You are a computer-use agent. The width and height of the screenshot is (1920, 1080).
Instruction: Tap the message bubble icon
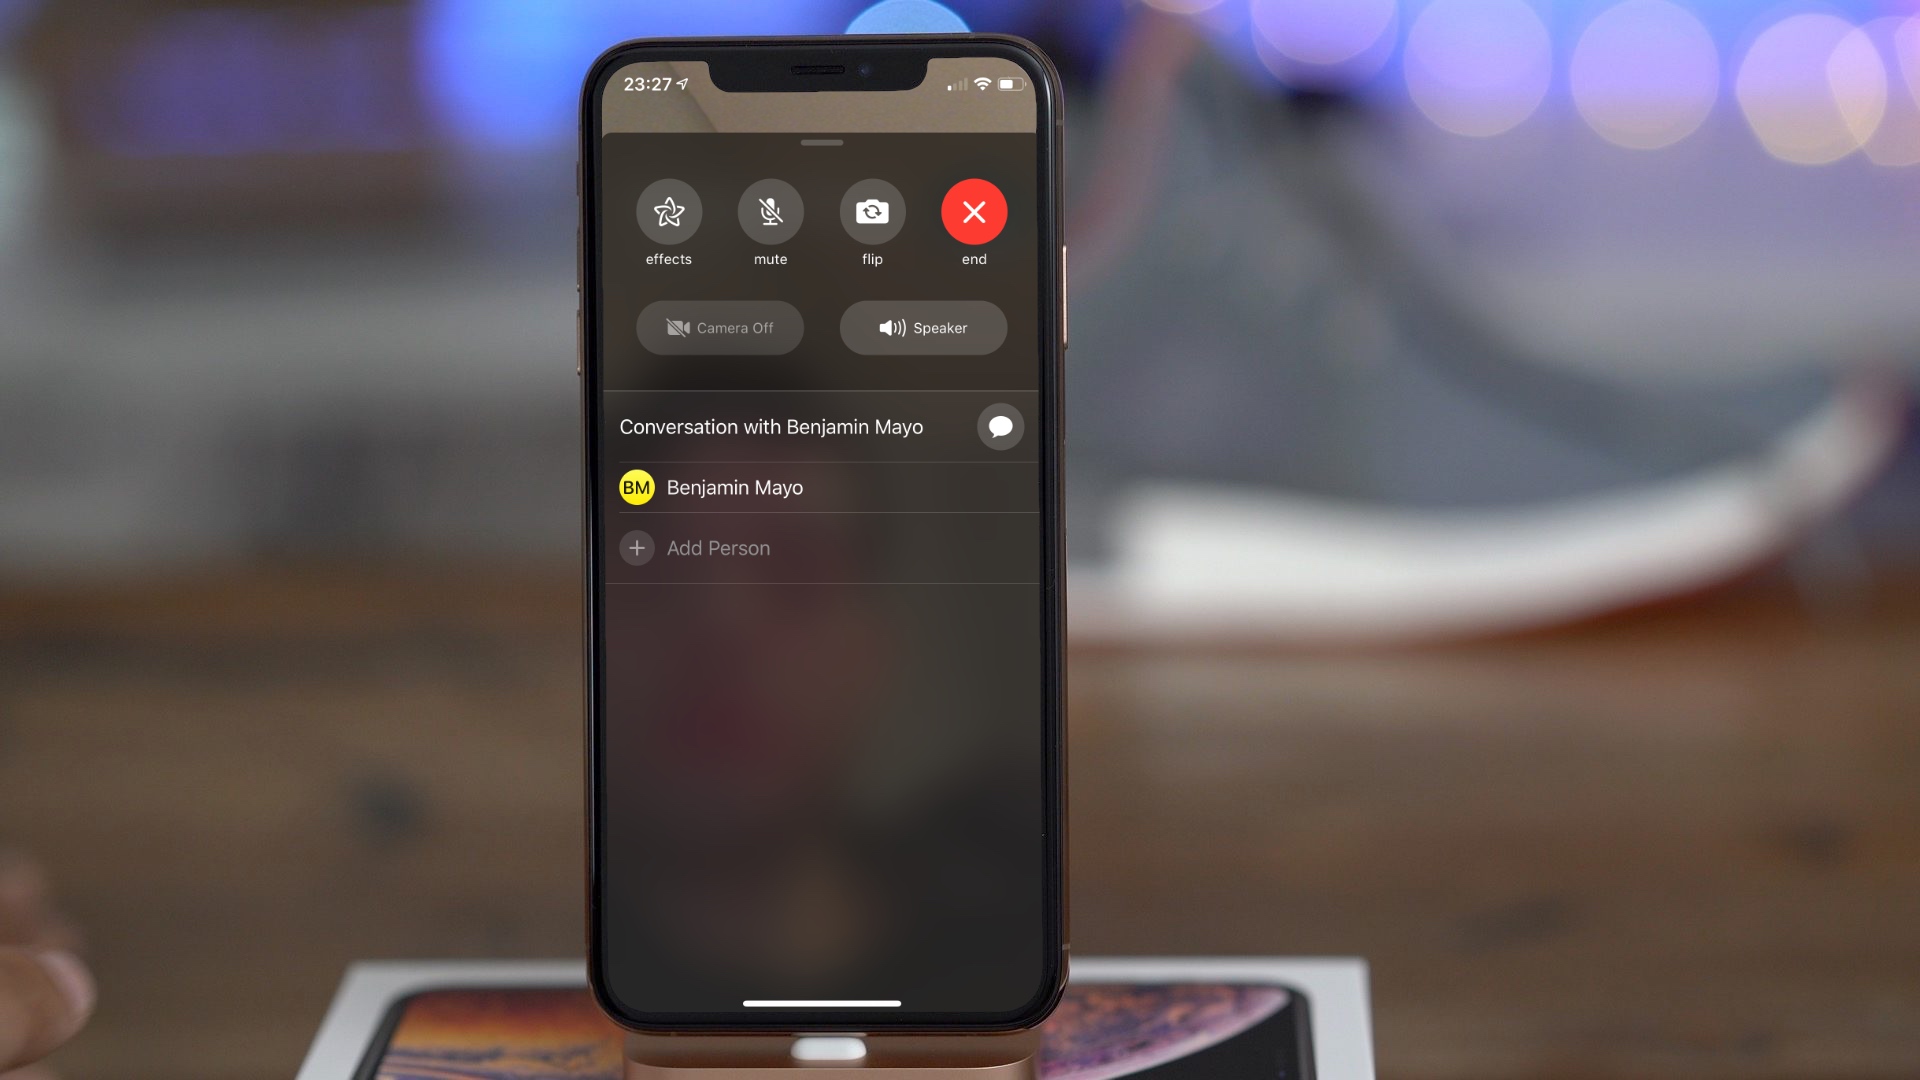[1000, 425]
